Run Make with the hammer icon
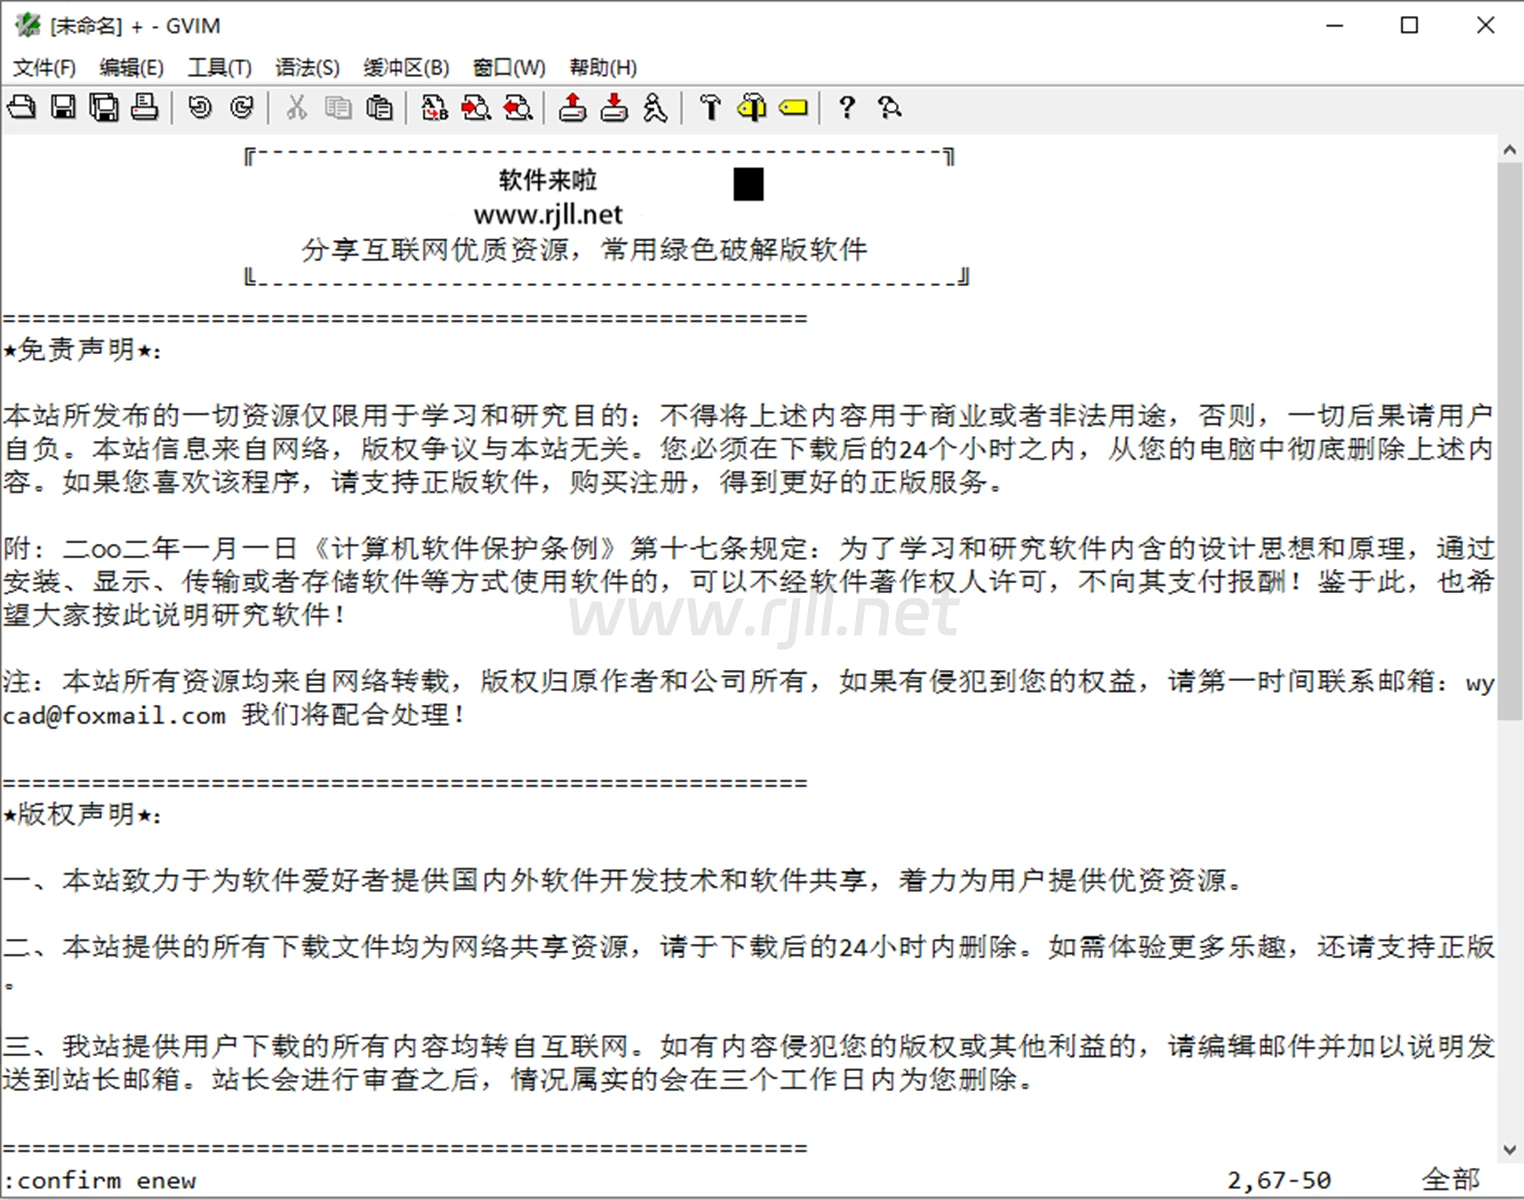This screenshot has height=1200, width=1524. click(710, 108)
